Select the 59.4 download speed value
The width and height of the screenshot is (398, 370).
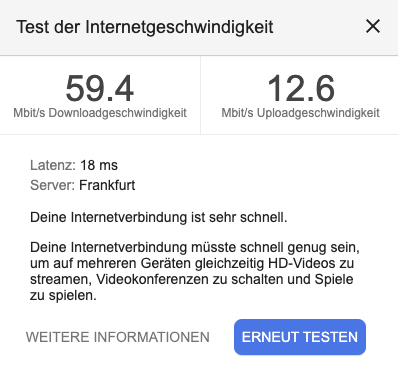click(100, 88)
